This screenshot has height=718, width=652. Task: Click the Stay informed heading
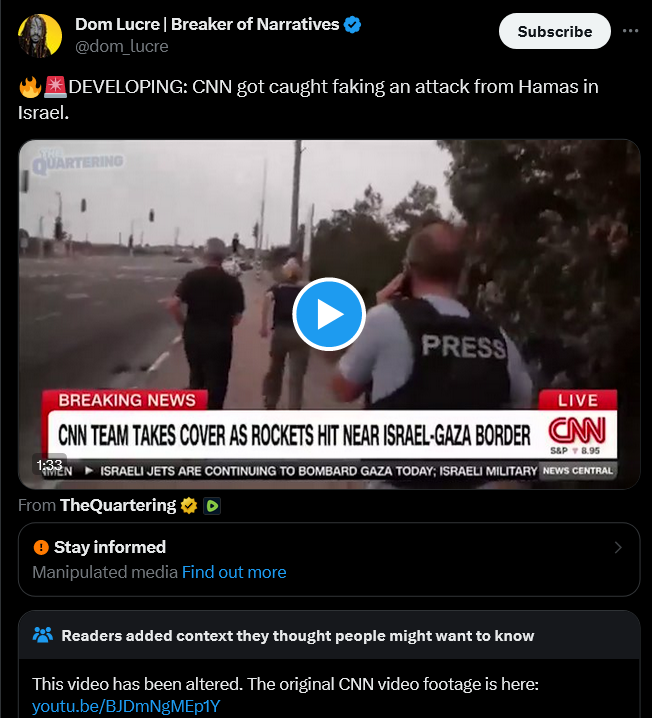[110, 547]
